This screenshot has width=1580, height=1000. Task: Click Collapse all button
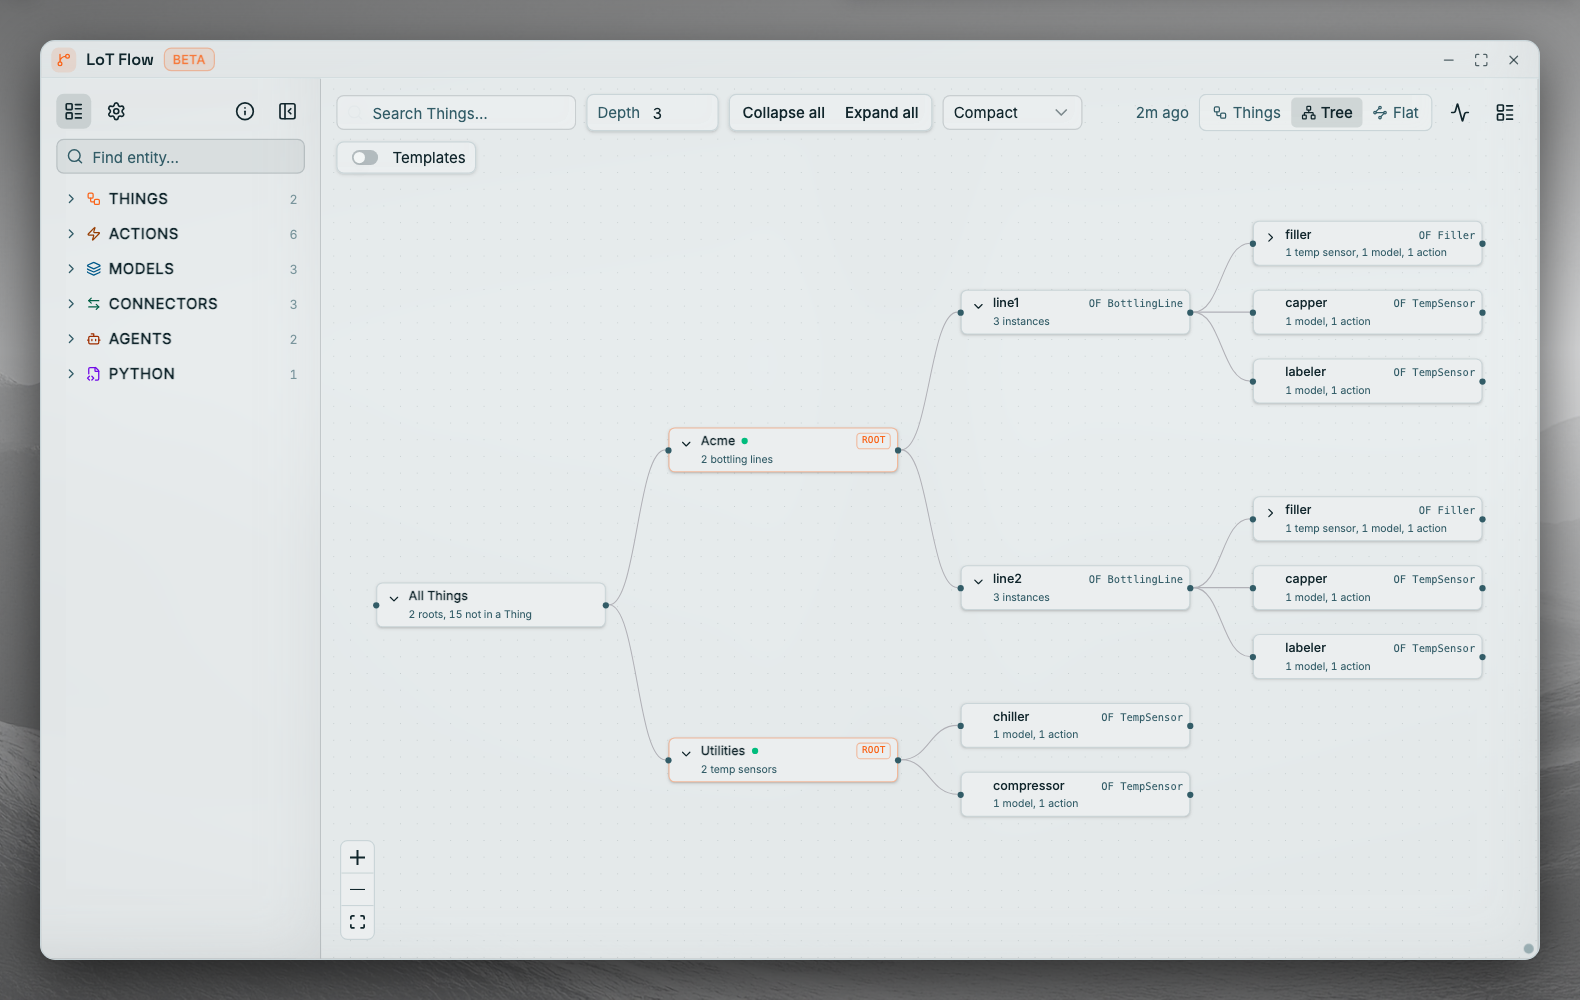(783, 113)
